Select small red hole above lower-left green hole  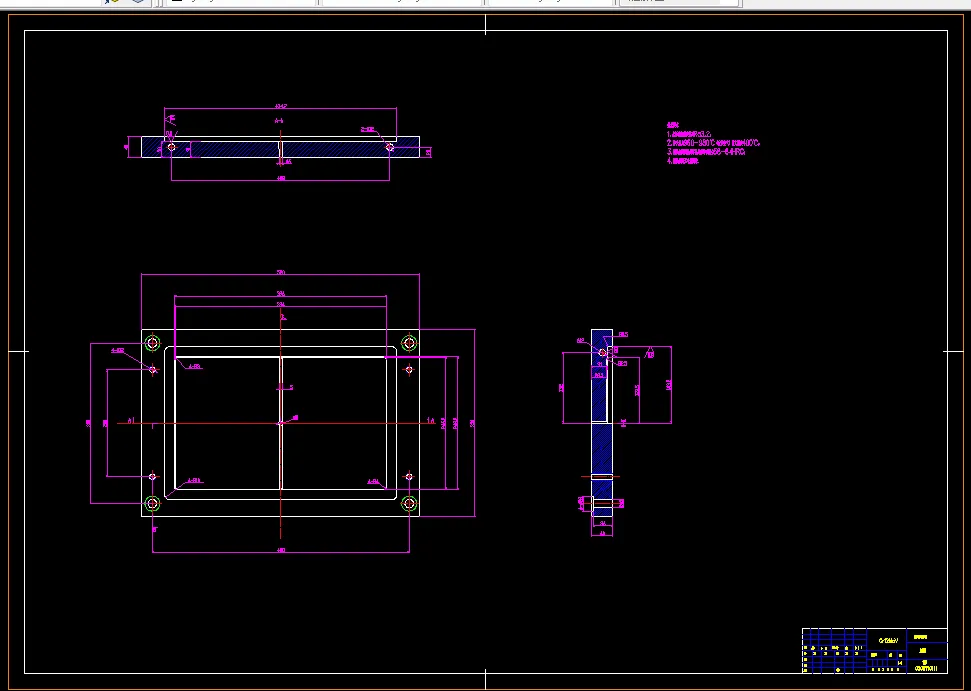pos(153,477)
